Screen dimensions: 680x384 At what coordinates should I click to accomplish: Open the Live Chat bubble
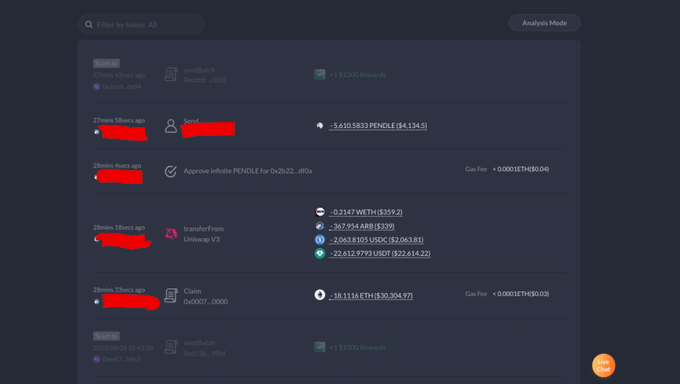603,365
